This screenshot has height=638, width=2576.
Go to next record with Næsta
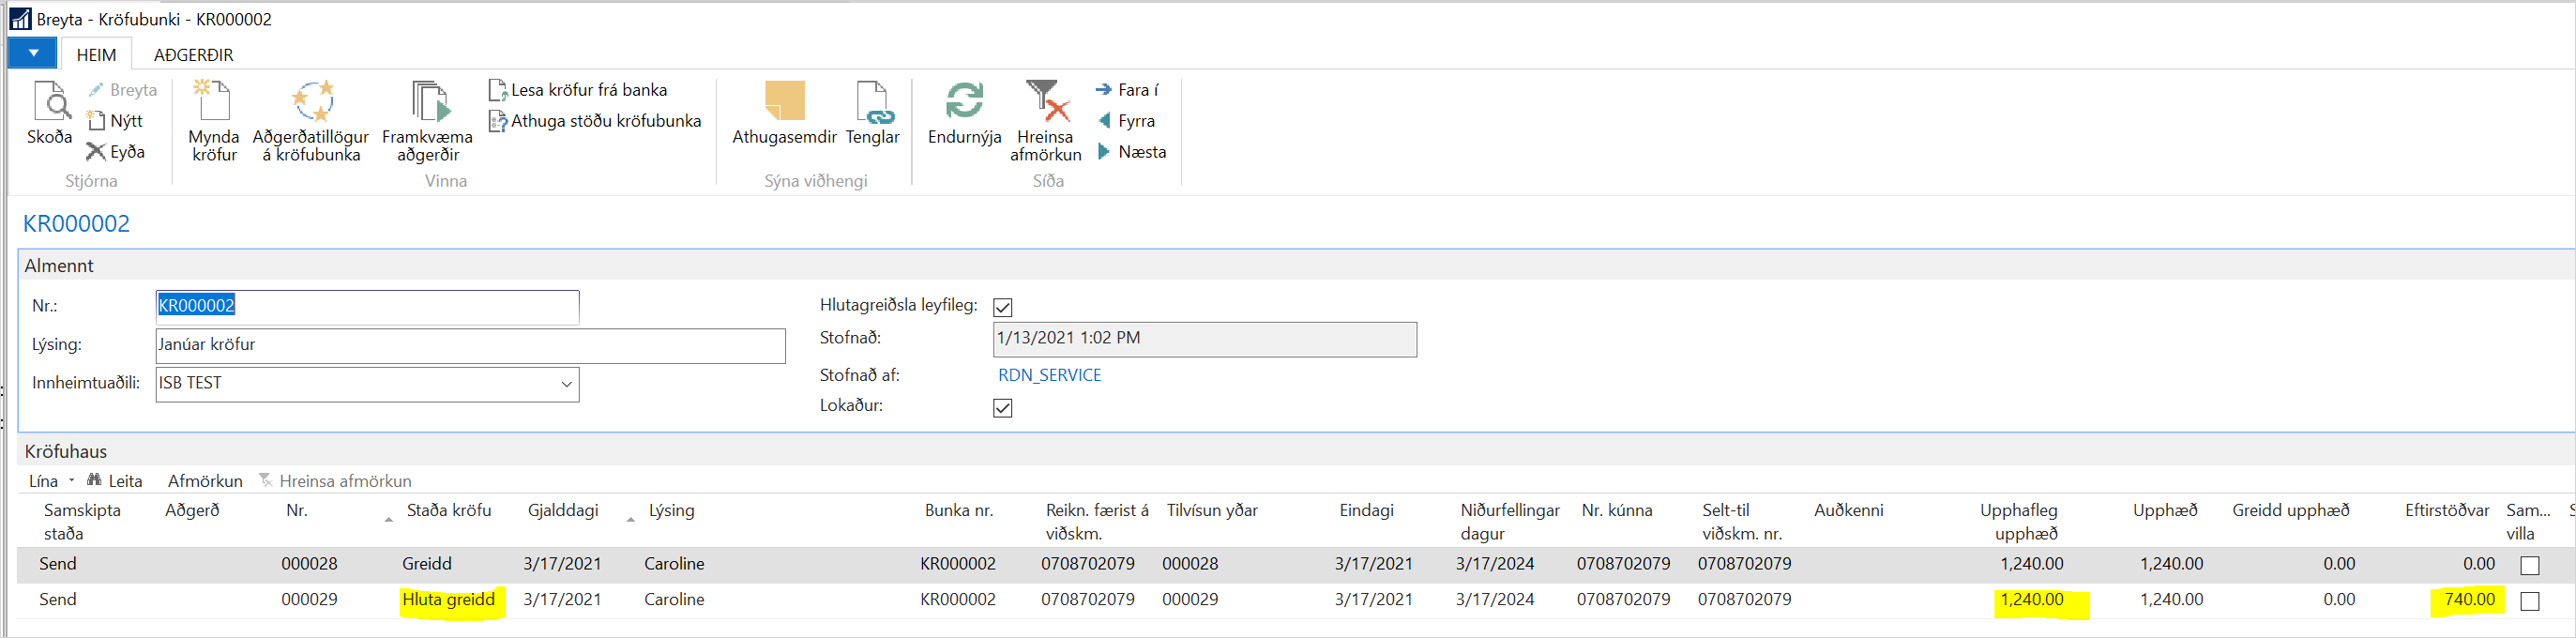coord(1131,152)
